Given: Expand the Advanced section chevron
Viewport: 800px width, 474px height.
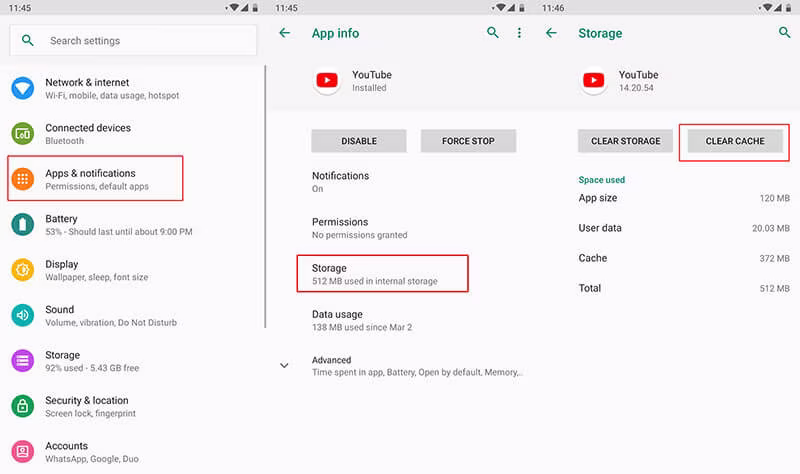Looking at the screenshot, I should click(x=284, y=365).
